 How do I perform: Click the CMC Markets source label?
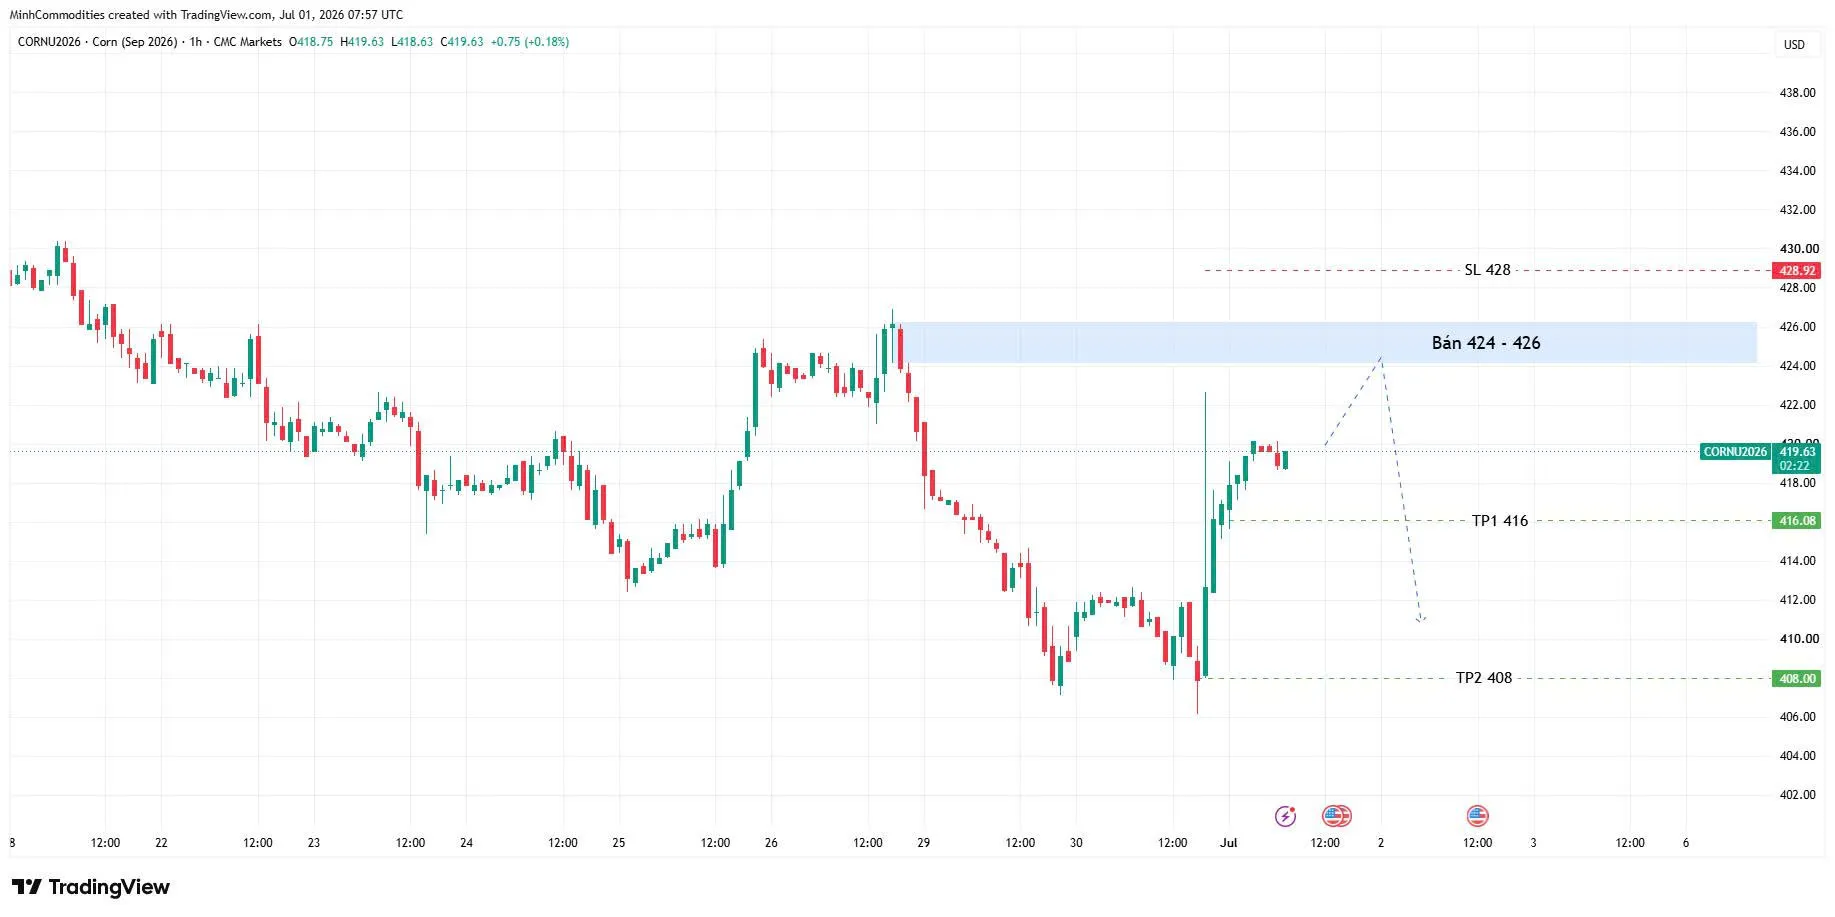point(247,42)
